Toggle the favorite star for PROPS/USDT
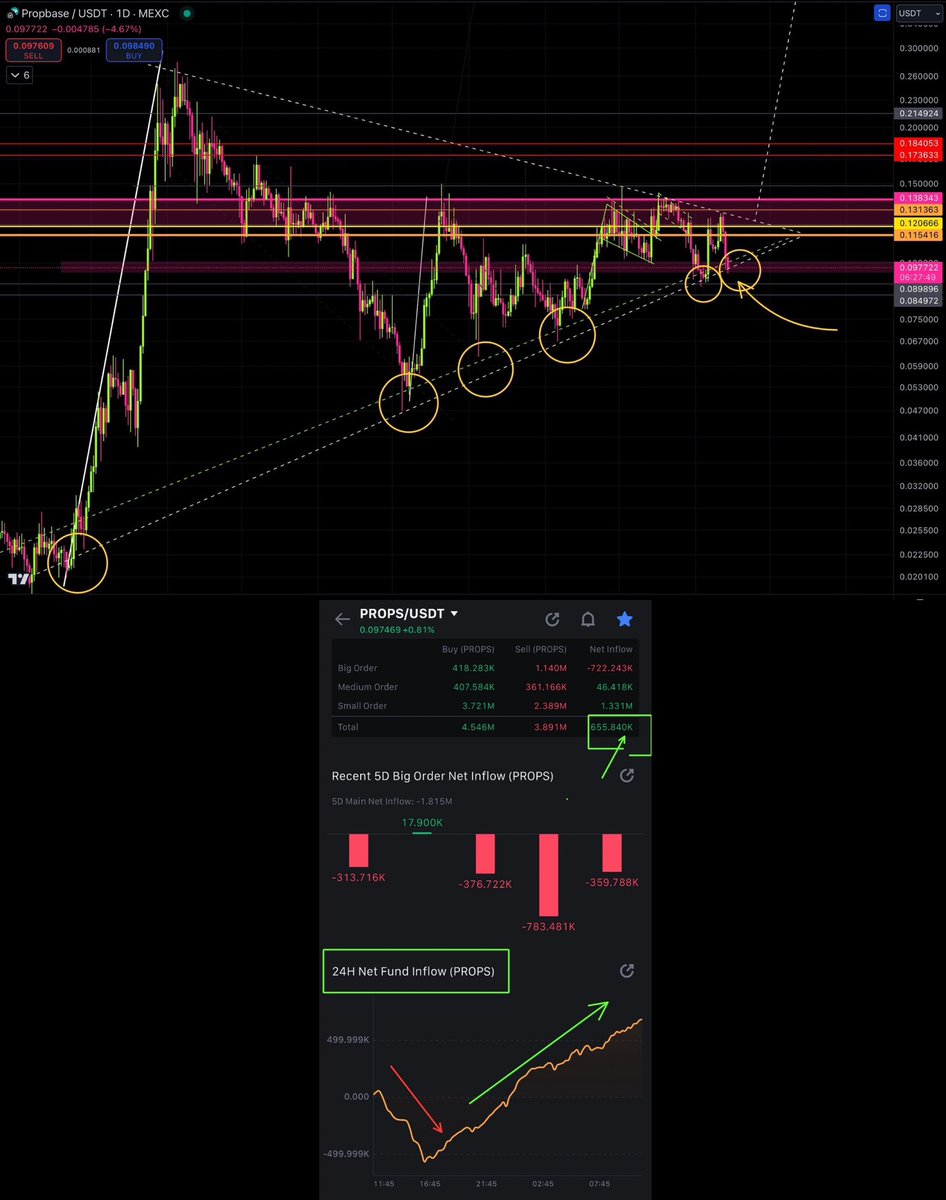946x1200 pixels. [x=625, y=619]
